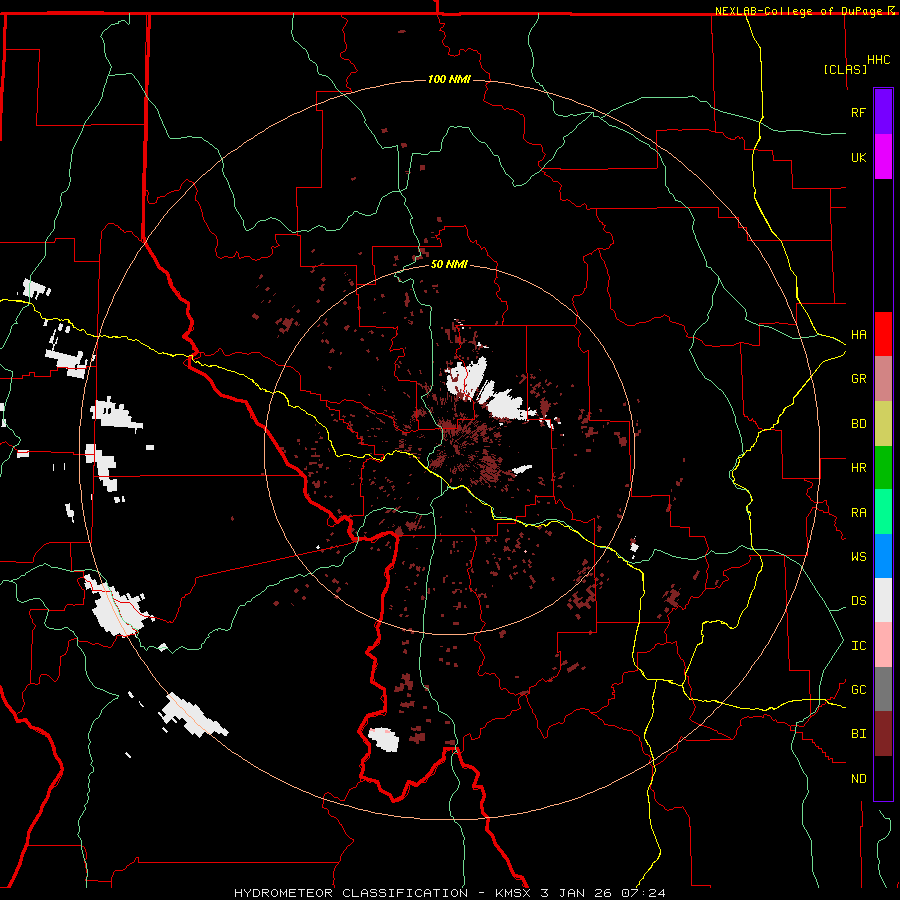Pick the DS white legend swatch
Image resolution: width=900 pixels, height=900 pixels.
[x=883, y=600]
